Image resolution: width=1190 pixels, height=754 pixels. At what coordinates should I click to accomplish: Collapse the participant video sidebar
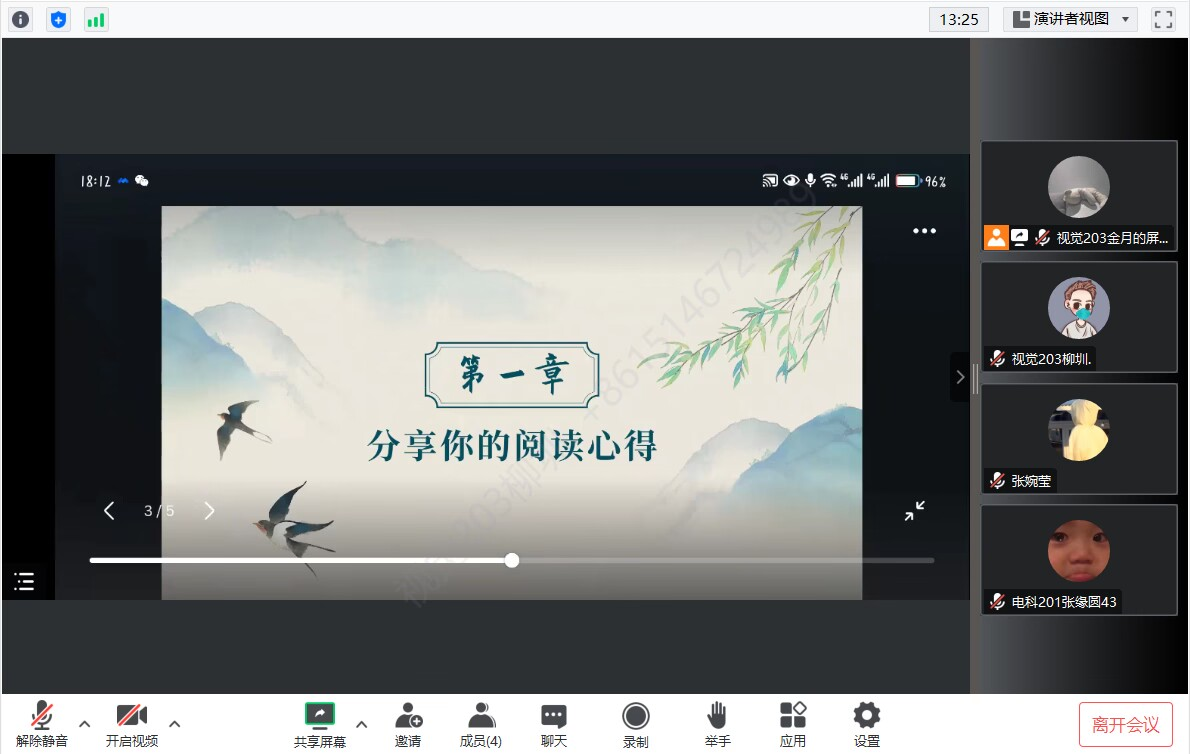tap(960, 377)
